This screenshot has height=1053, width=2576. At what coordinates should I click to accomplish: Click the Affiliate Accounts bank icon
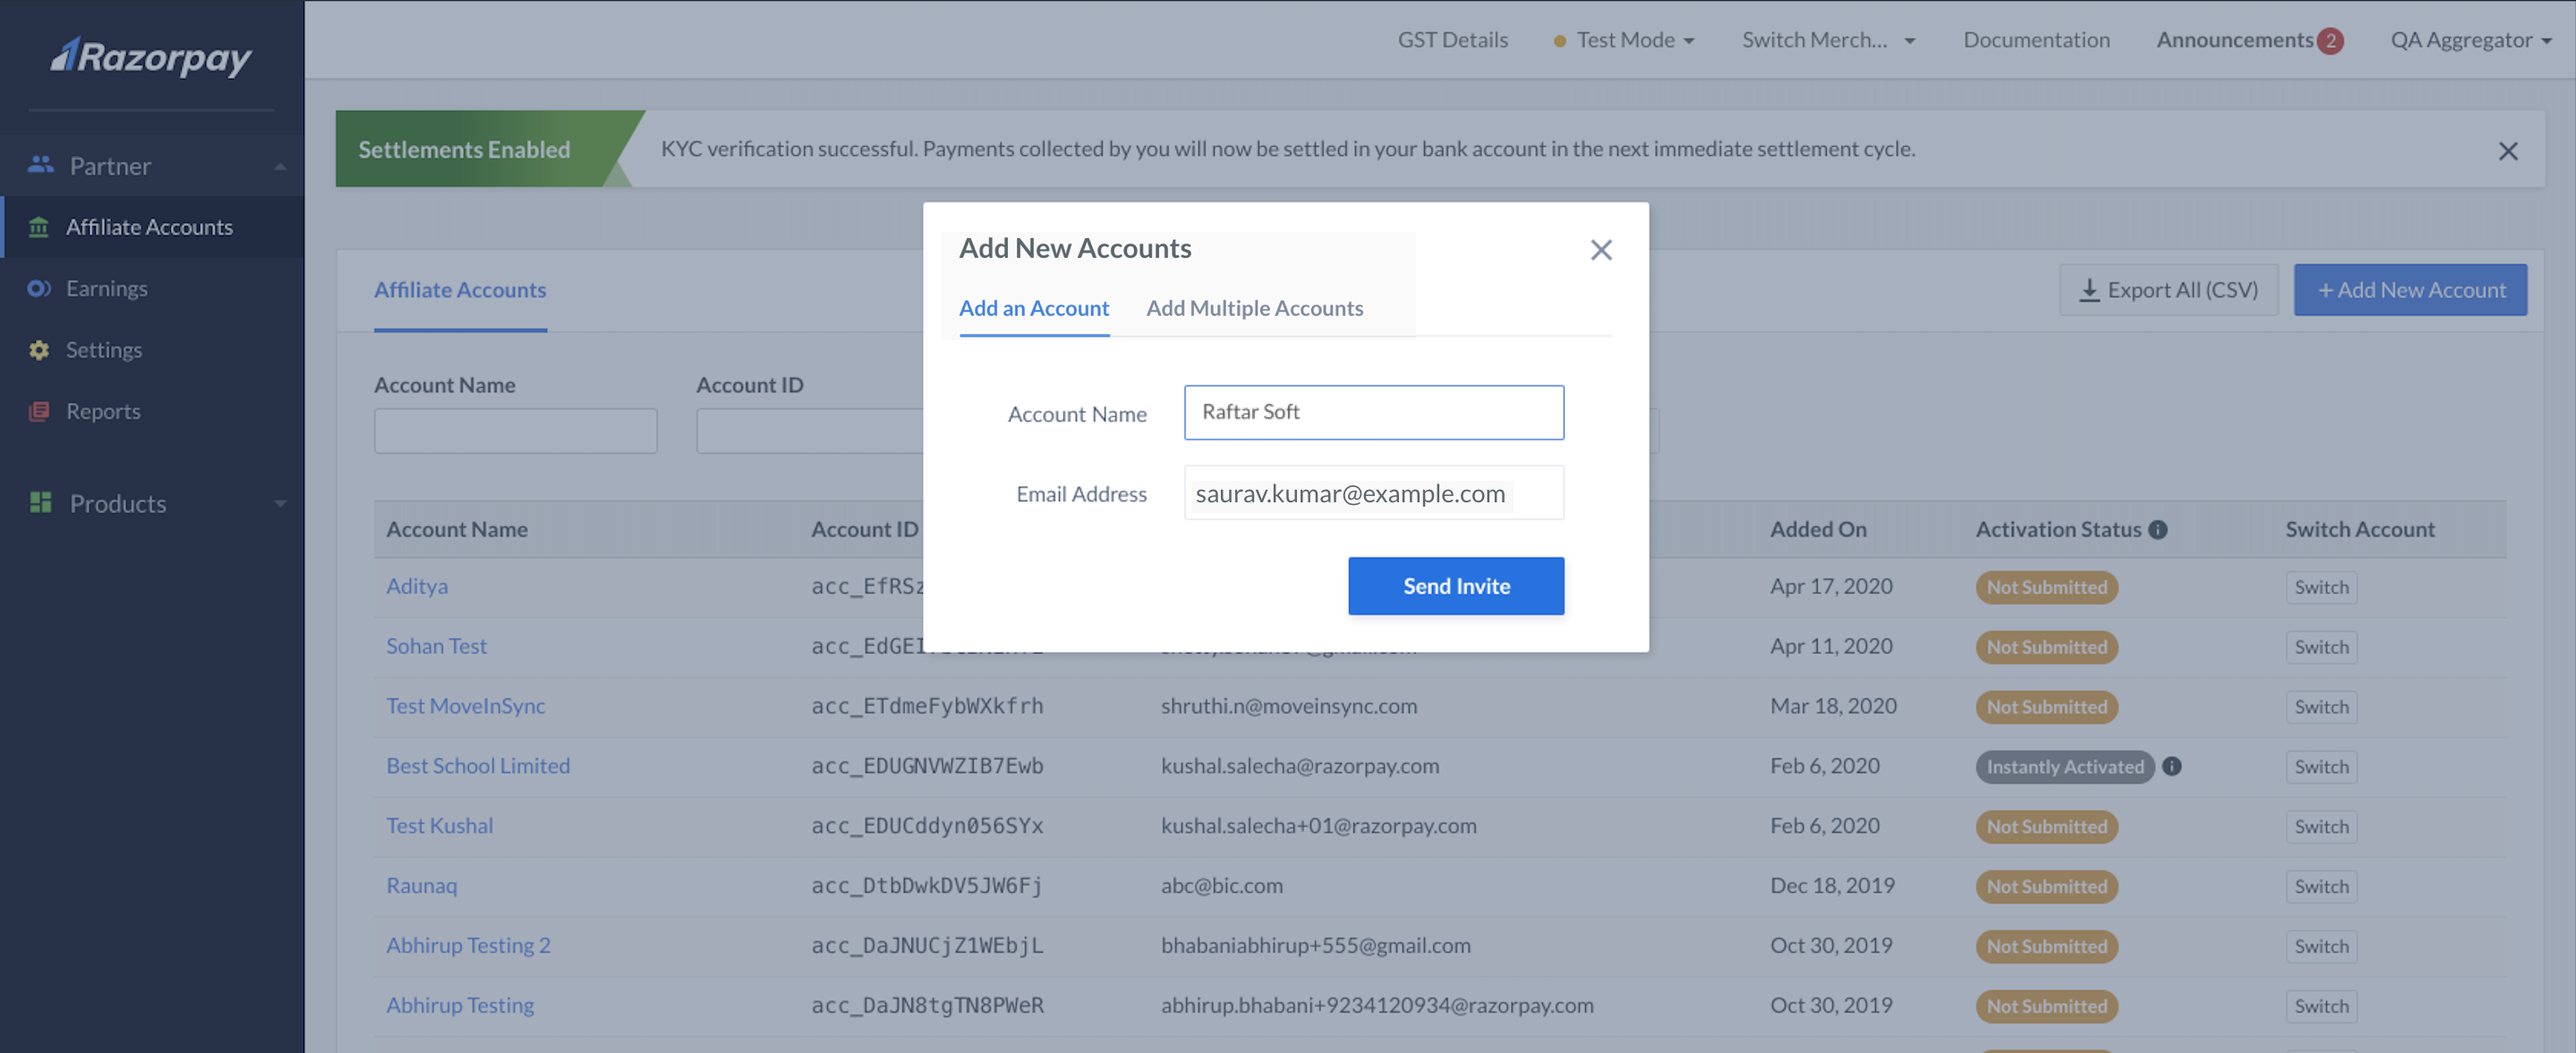[x=39, y=227]
